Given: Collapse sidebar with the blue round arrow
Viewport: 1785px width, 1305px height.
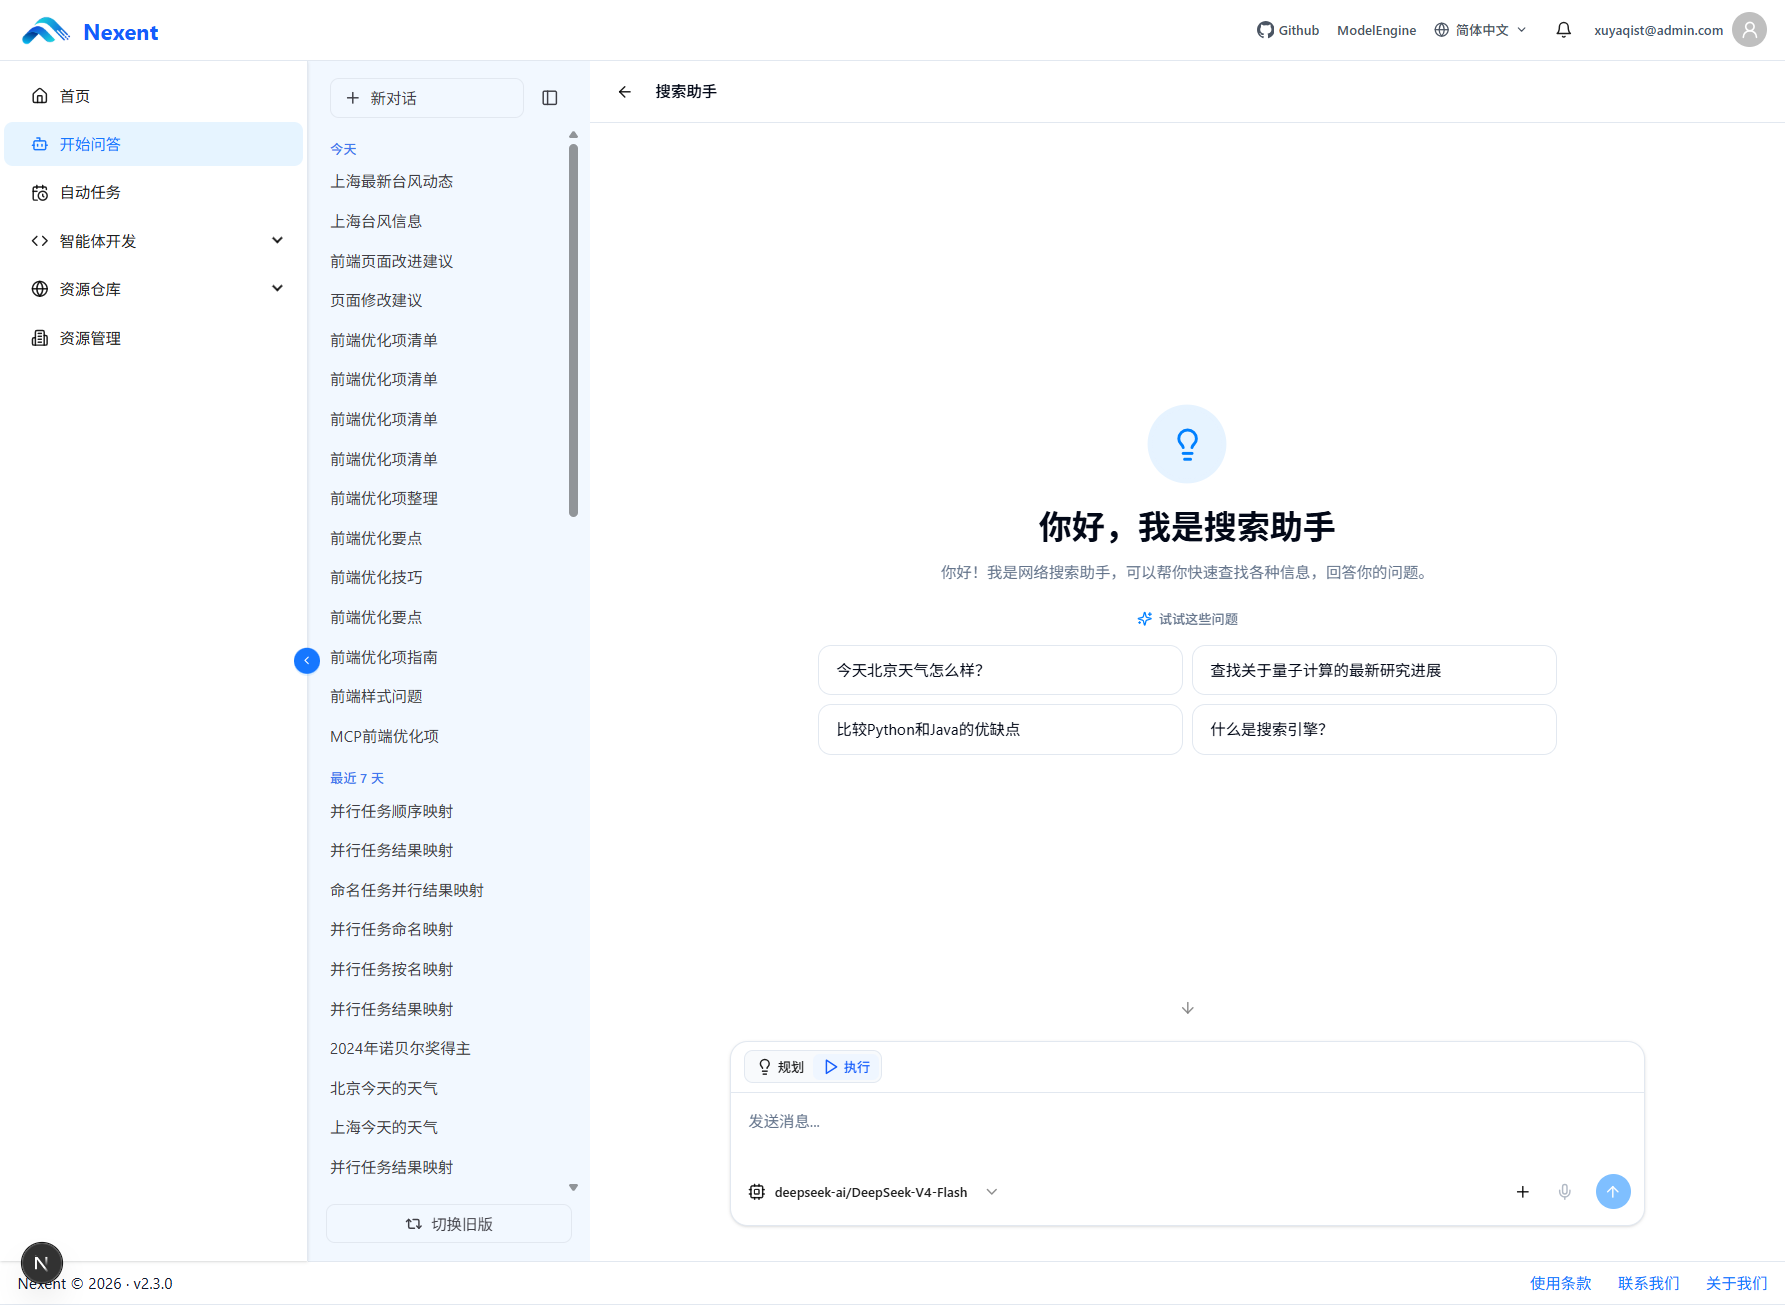Looking at the screenshot, I should point(307,660).
